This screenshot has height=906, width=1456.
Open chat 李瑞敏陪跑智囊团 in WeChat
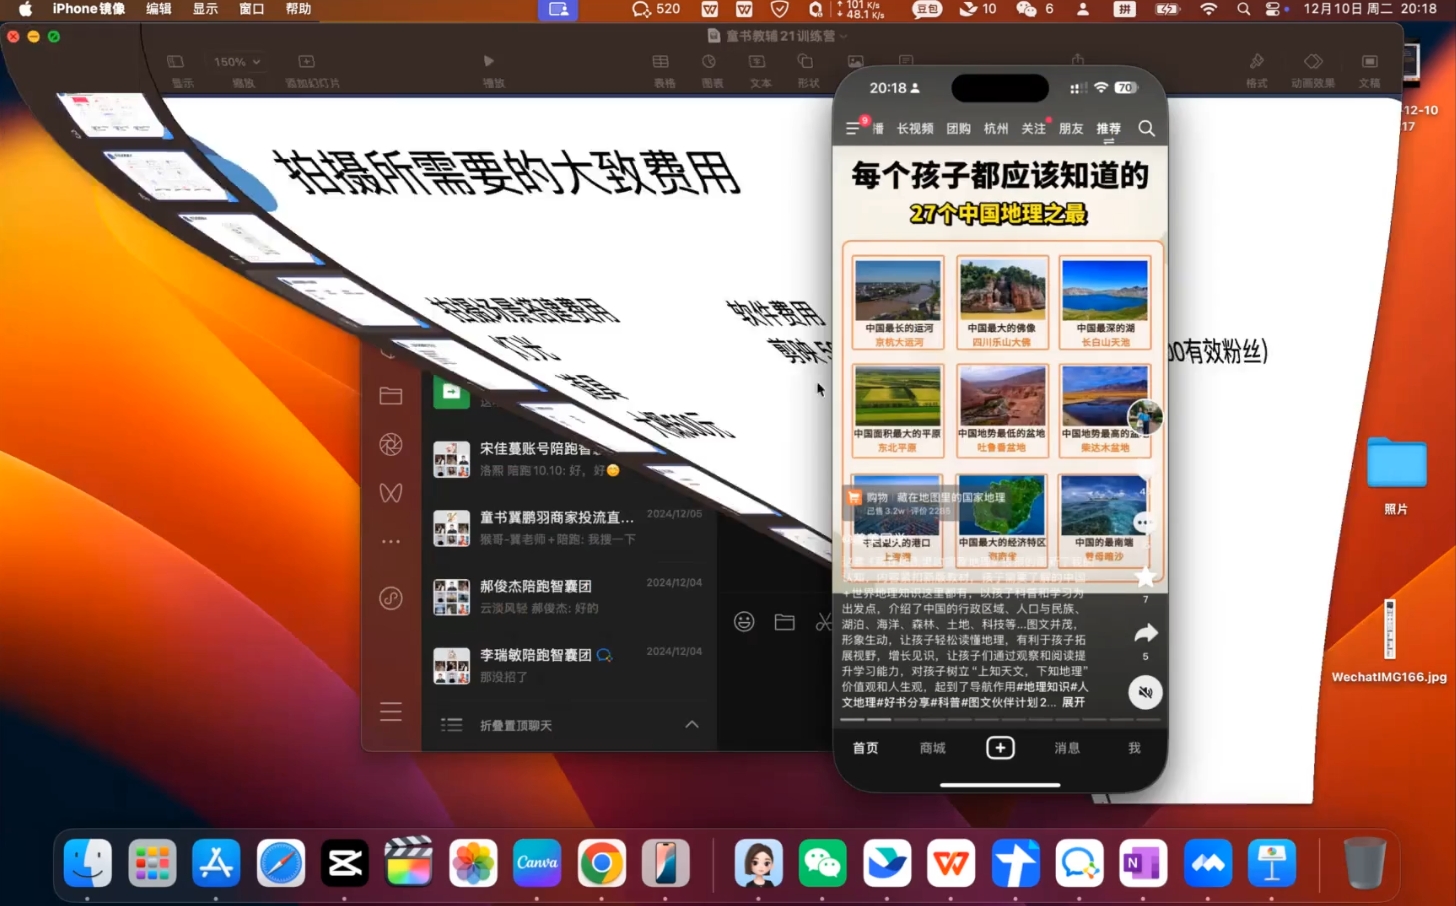[x=570, y=665]
